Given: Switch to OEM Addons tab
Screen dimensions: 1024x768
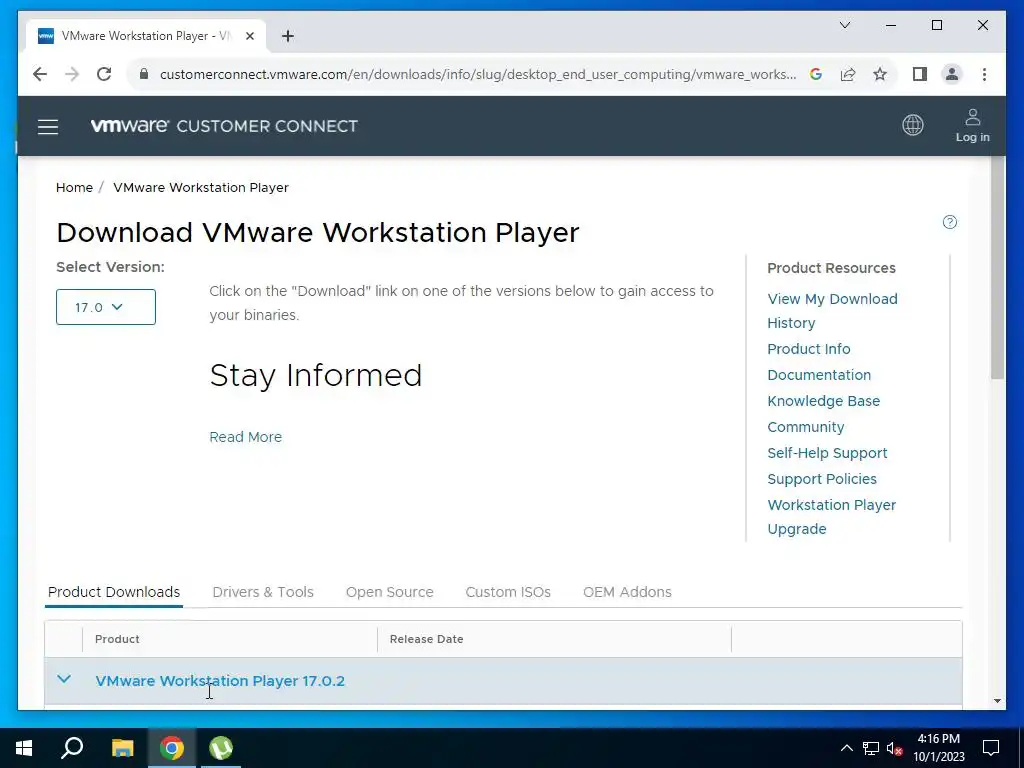Looking at the screenshot, I should coord(627,592).
